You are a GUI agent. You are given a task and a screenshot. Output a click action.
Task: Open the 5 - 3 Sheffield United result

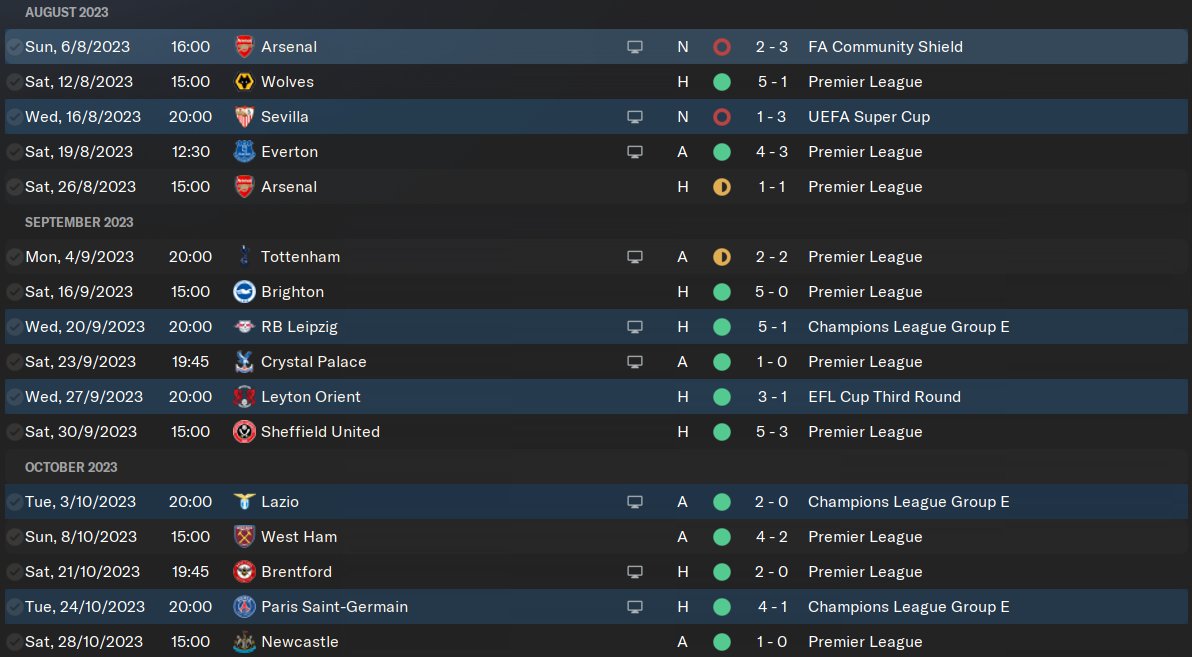click(772, 431)
